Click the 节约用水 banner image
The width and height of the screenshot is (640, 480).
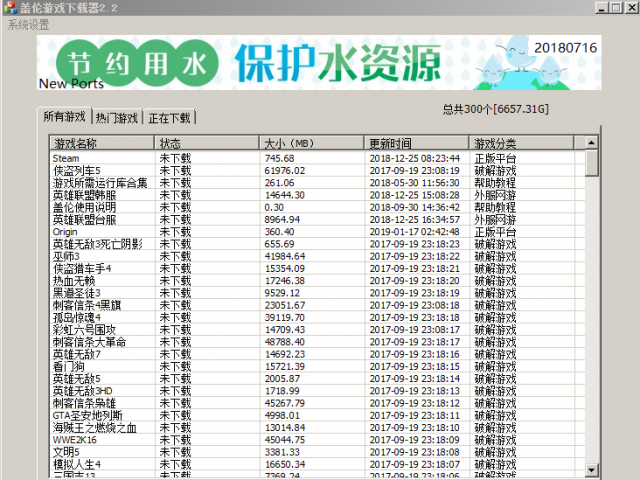tap(319, 62)
